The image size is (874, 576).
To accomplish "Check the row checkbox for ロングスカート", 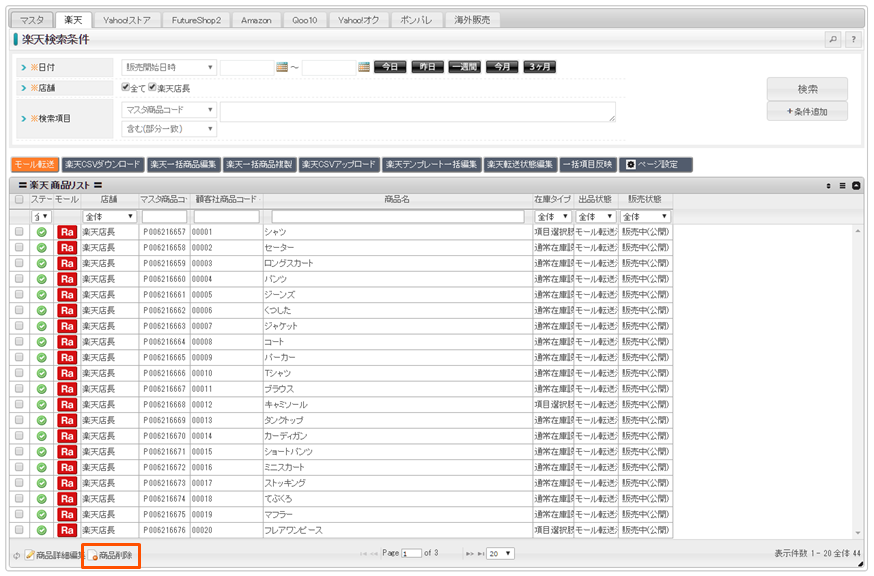I will 19,263.
